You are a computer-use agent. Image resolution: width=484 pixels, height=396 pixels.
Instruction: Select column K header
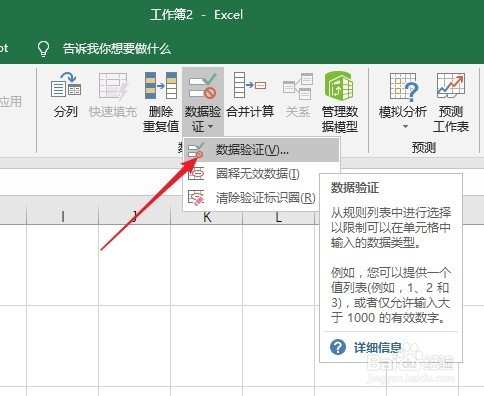(207, 217)
